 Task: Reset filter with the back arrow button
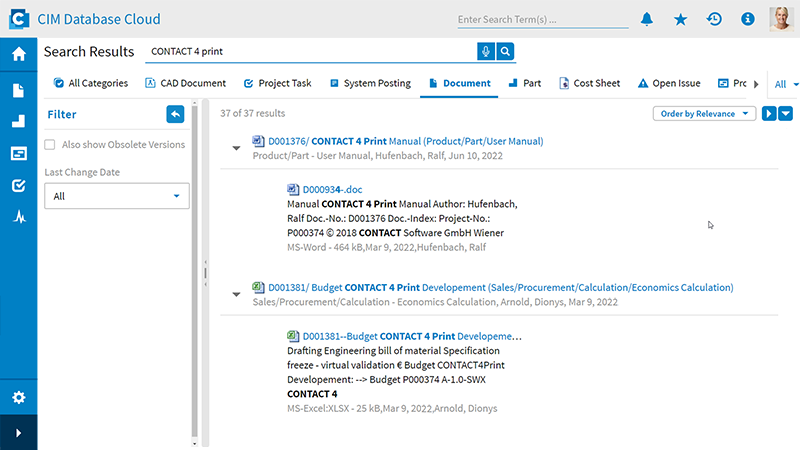pos(176,114)
